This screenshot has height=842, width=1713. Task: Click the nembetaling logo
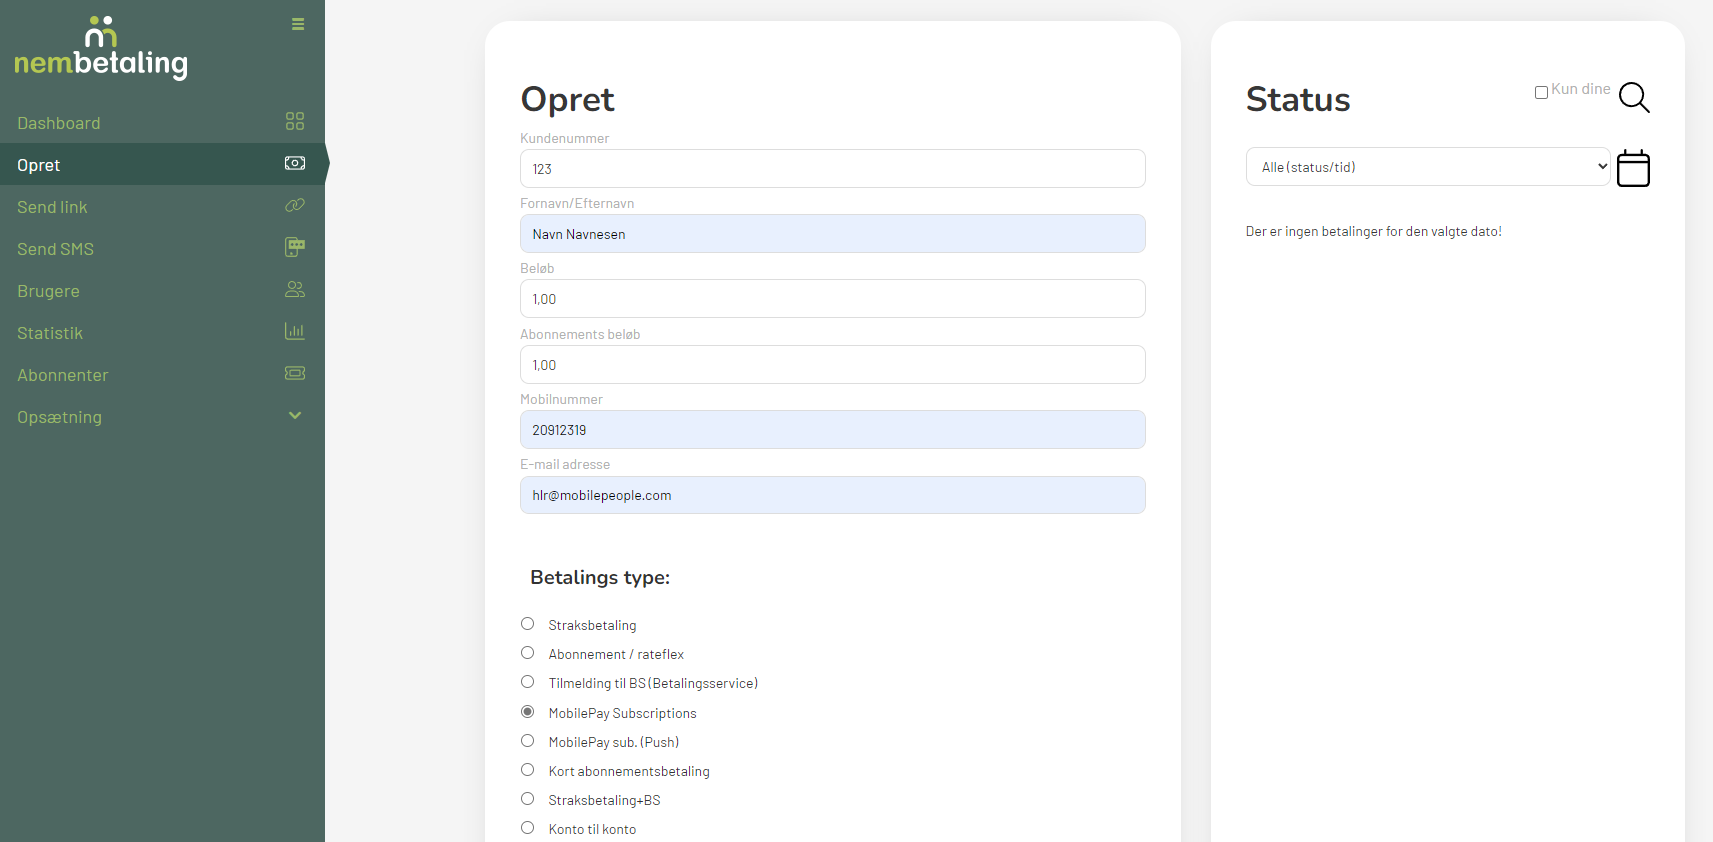101,48
